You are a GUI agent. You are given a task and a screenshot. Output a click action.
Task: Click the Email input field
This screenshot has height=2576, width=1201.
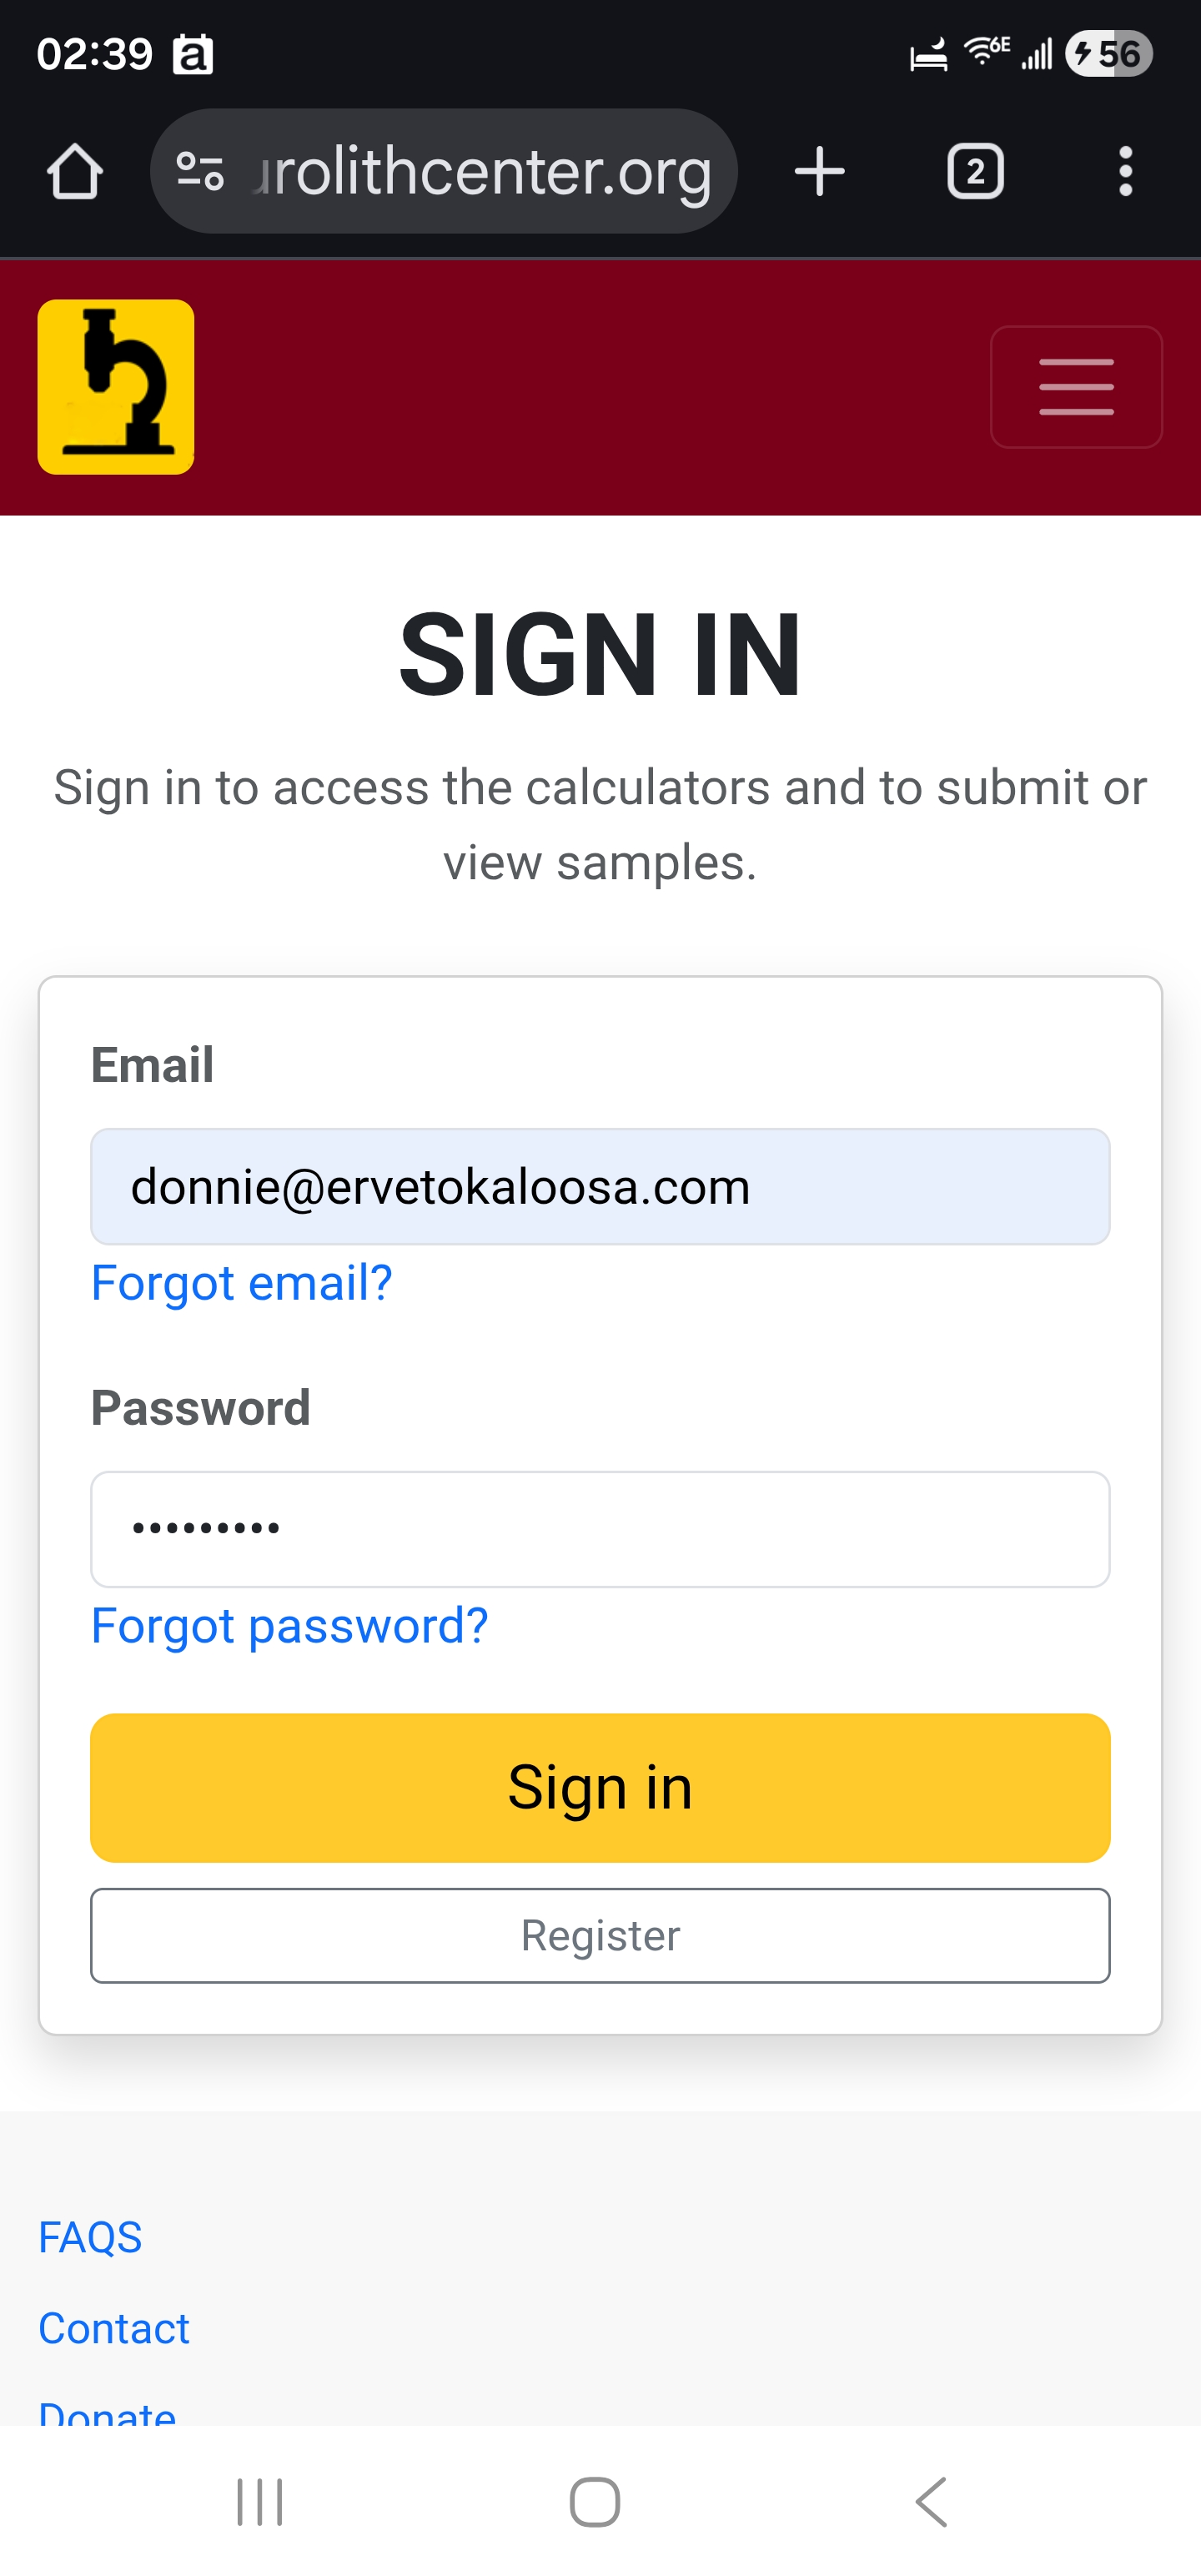[x=600, y=1187]
